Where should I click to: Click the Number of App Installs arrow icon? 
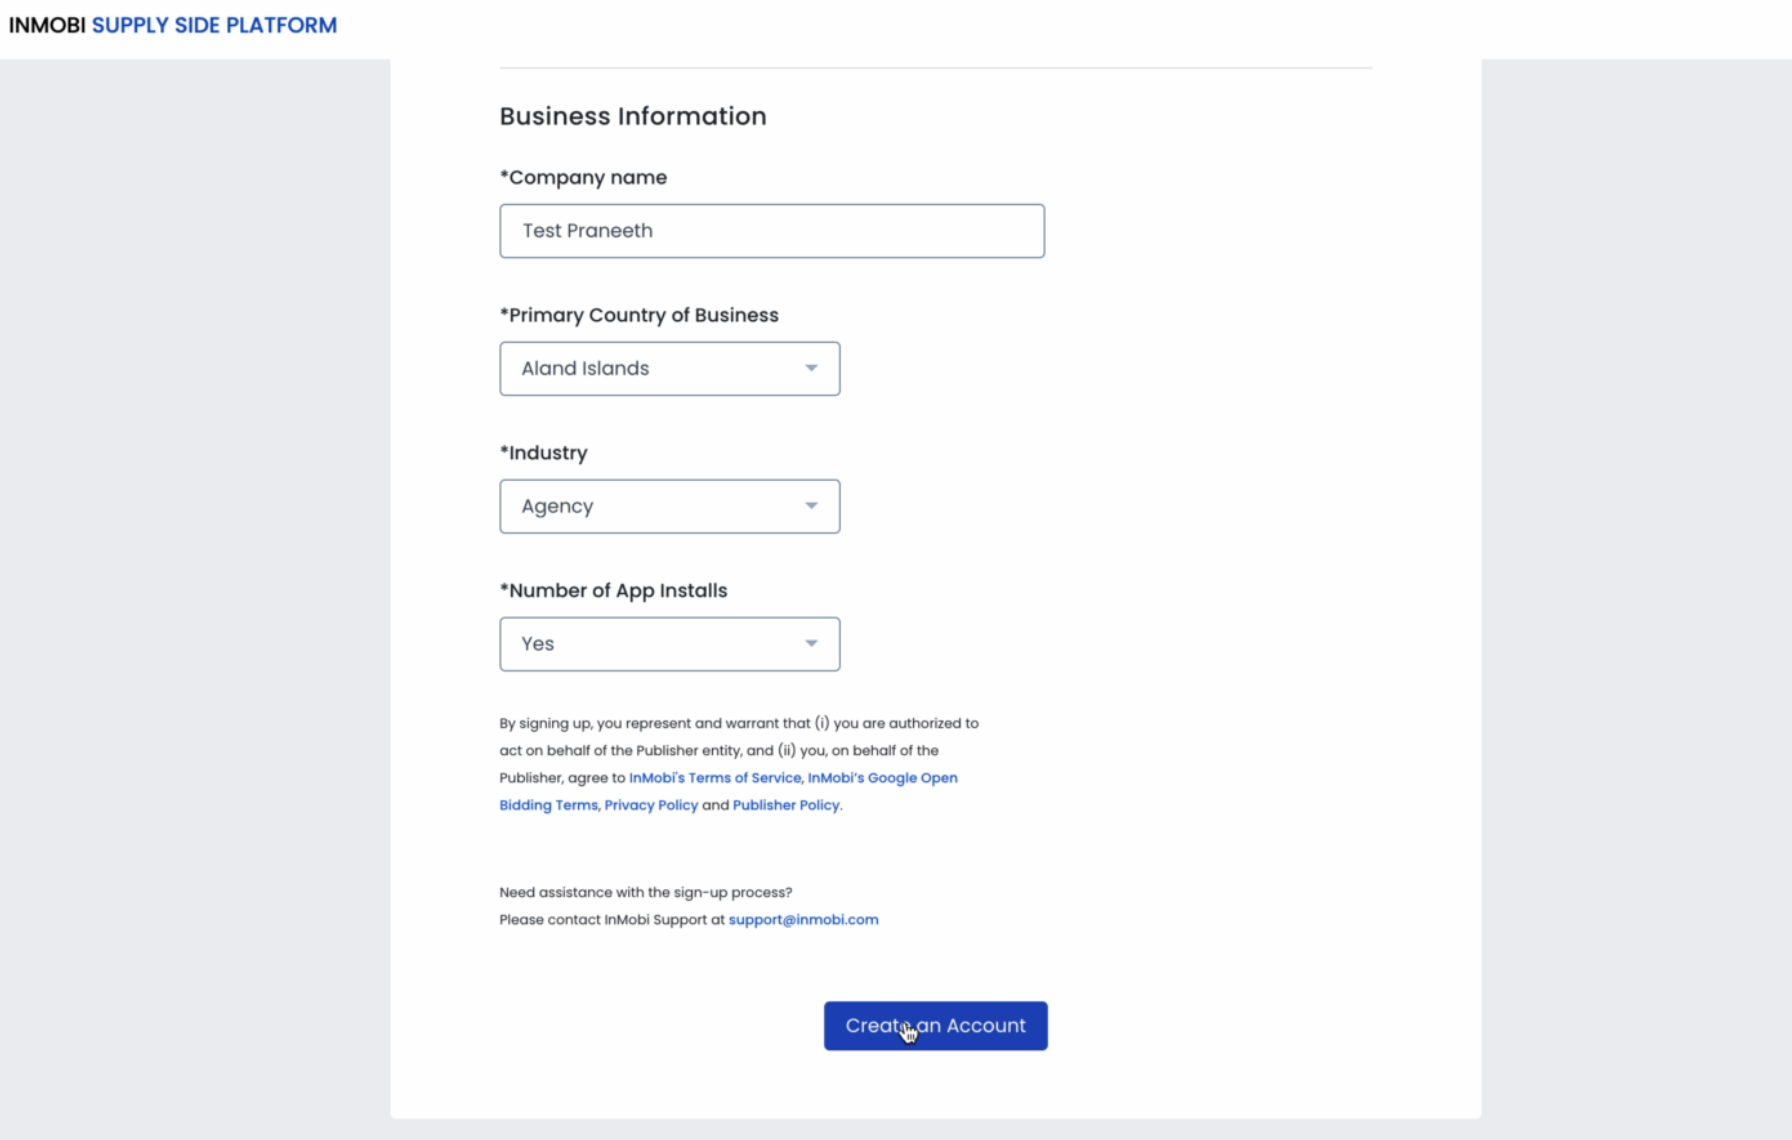[x=811, y=644]
